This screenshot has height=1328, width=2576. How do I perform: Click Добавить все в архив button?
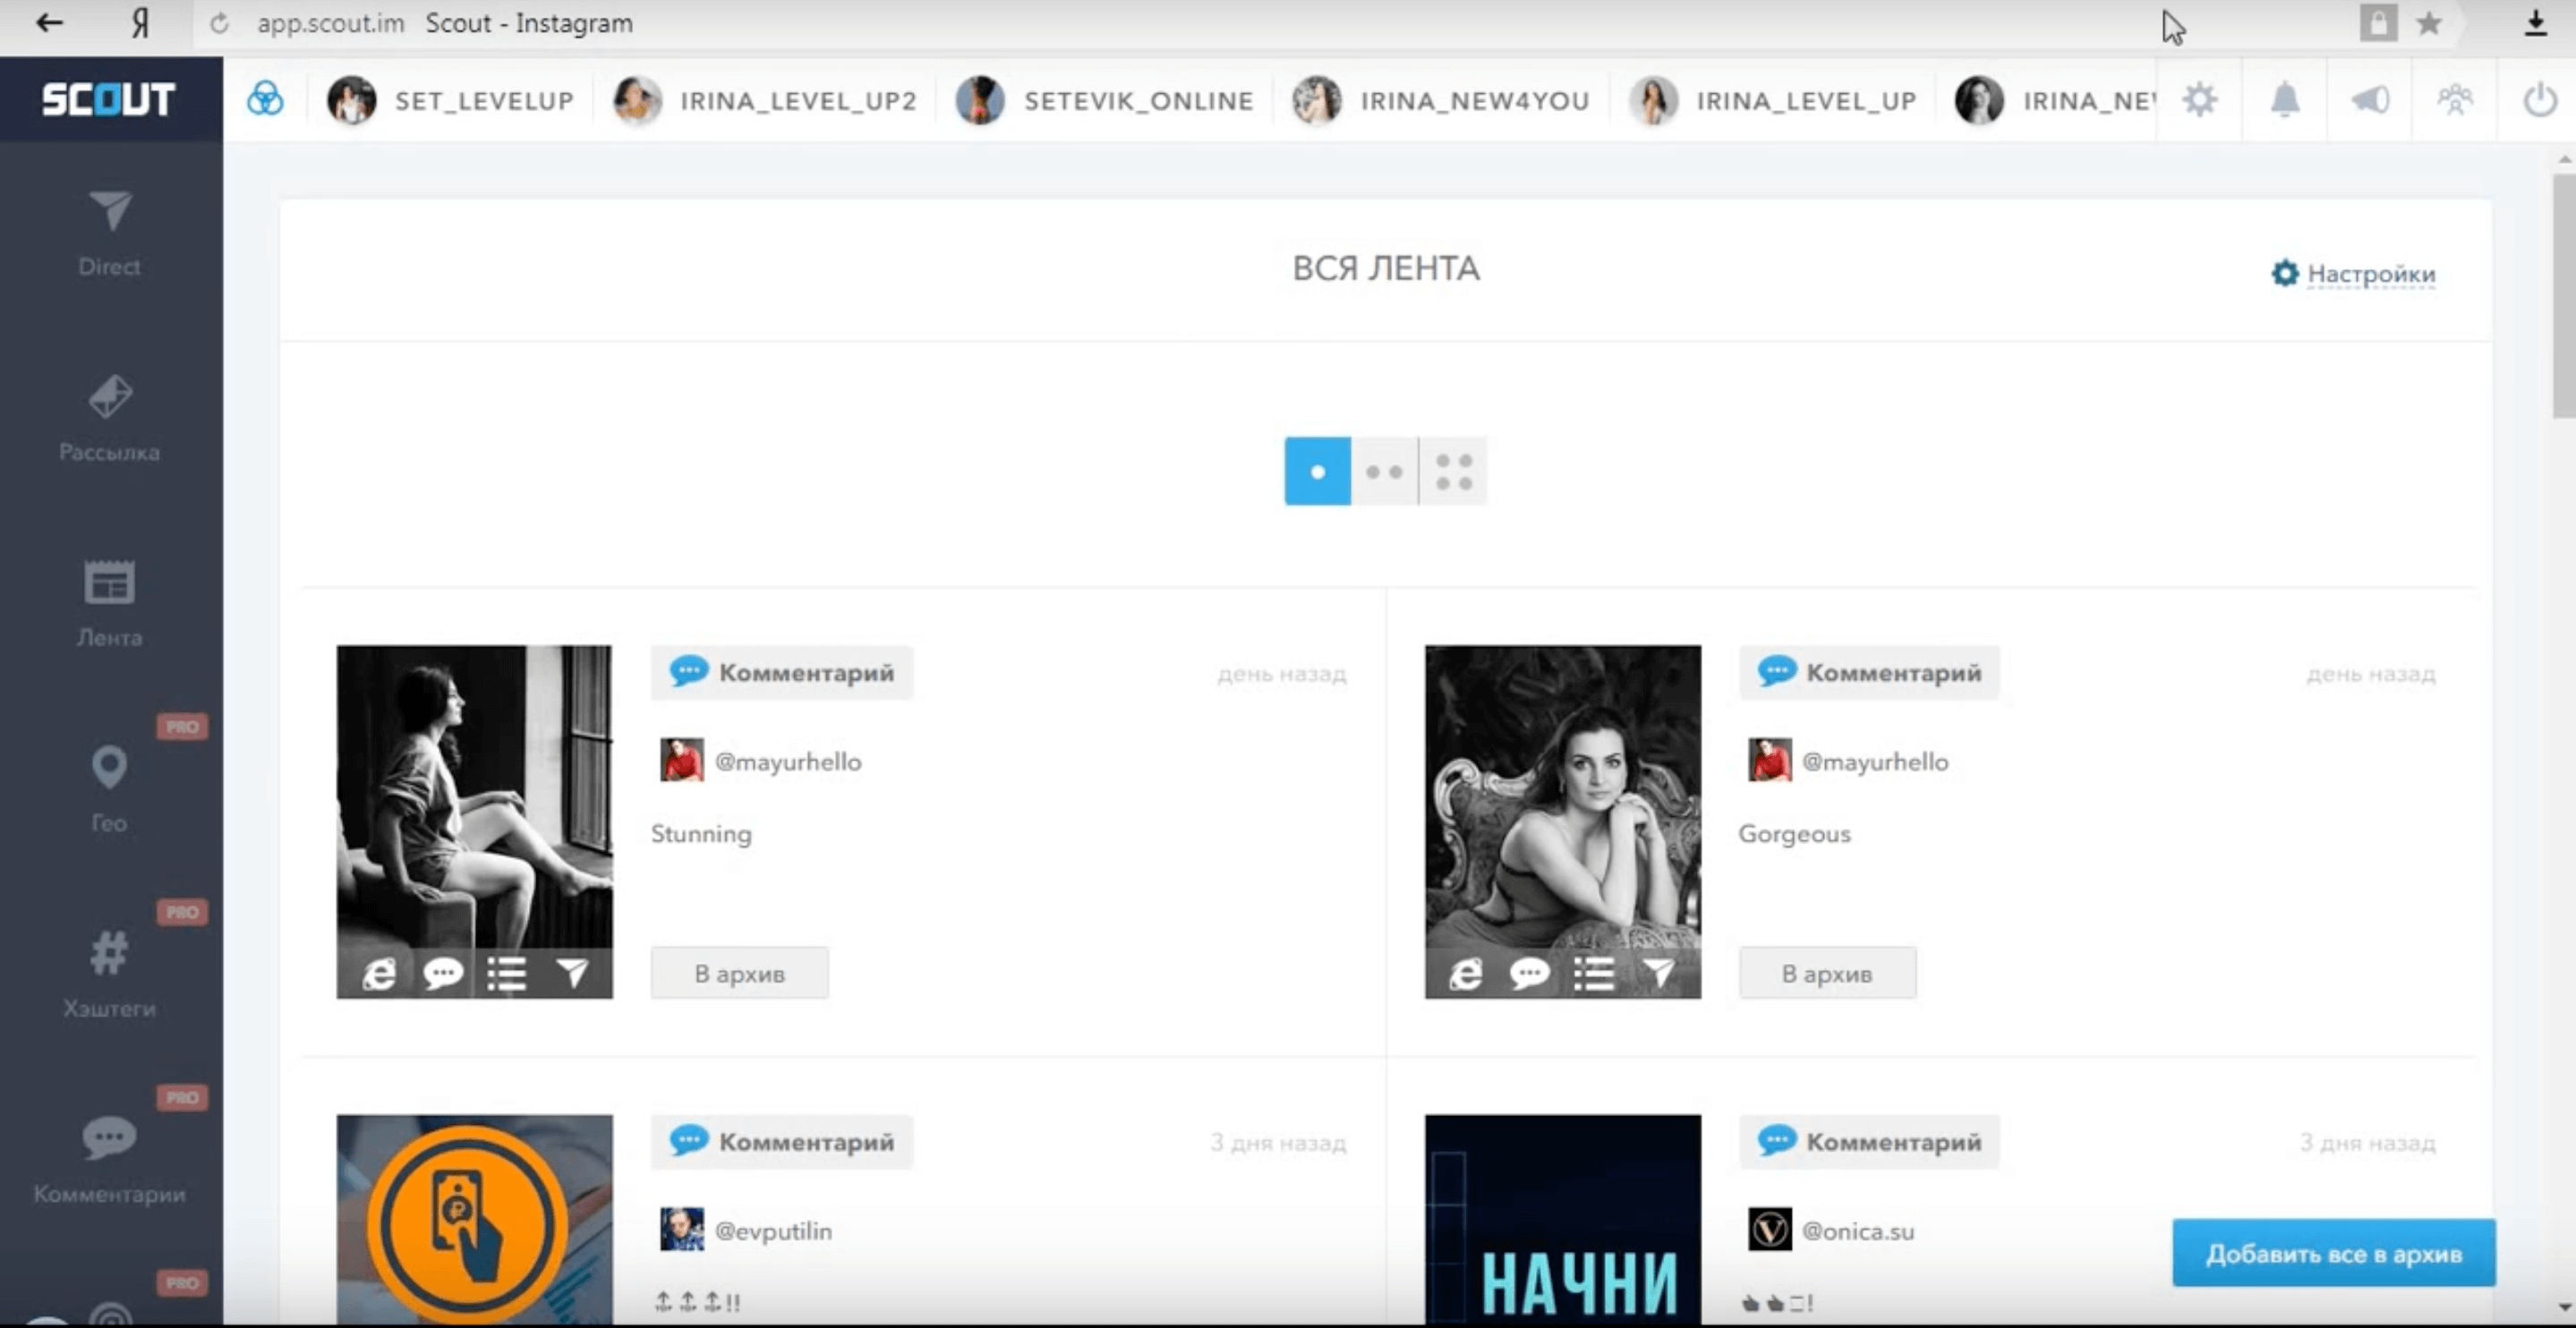click(2334, 1253)
